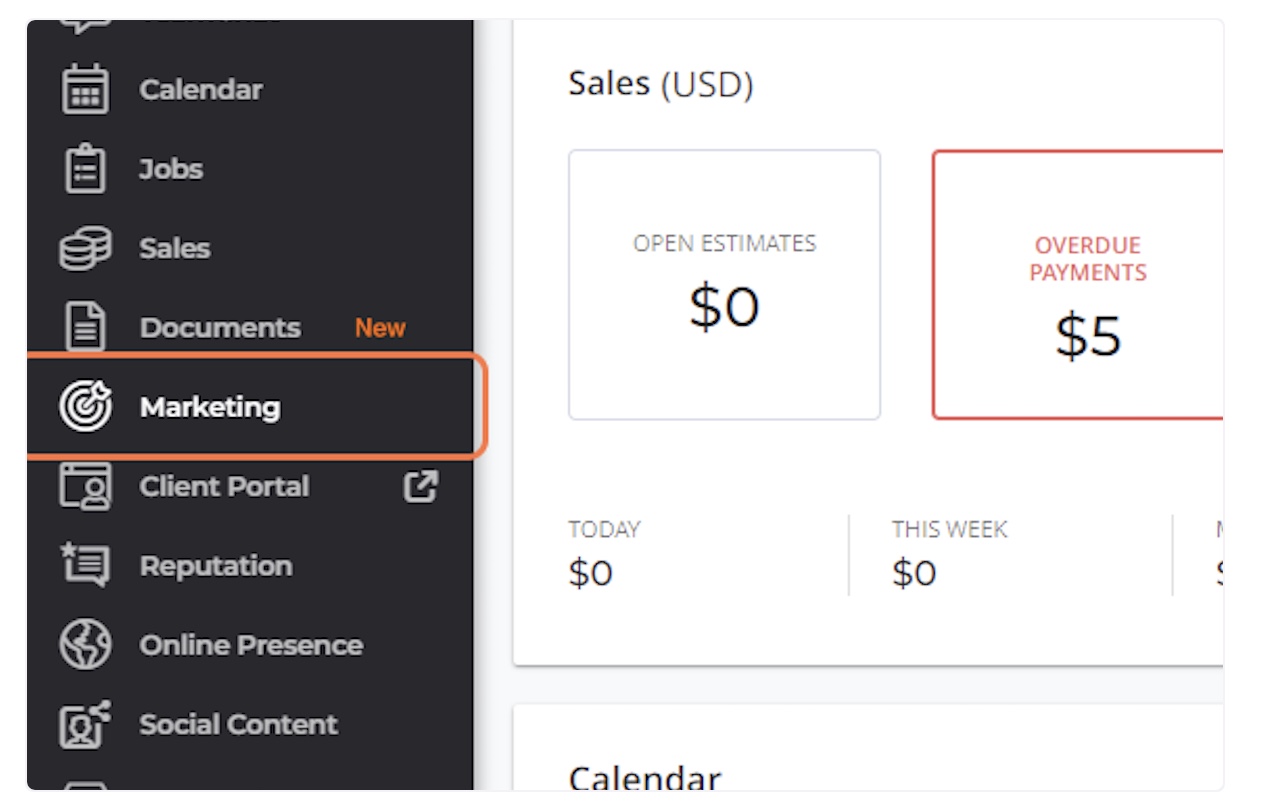Image resolution: width=1268 pixels, height=804 pixels.
Task: Go to the Marketing menu item
Action: 255,407
